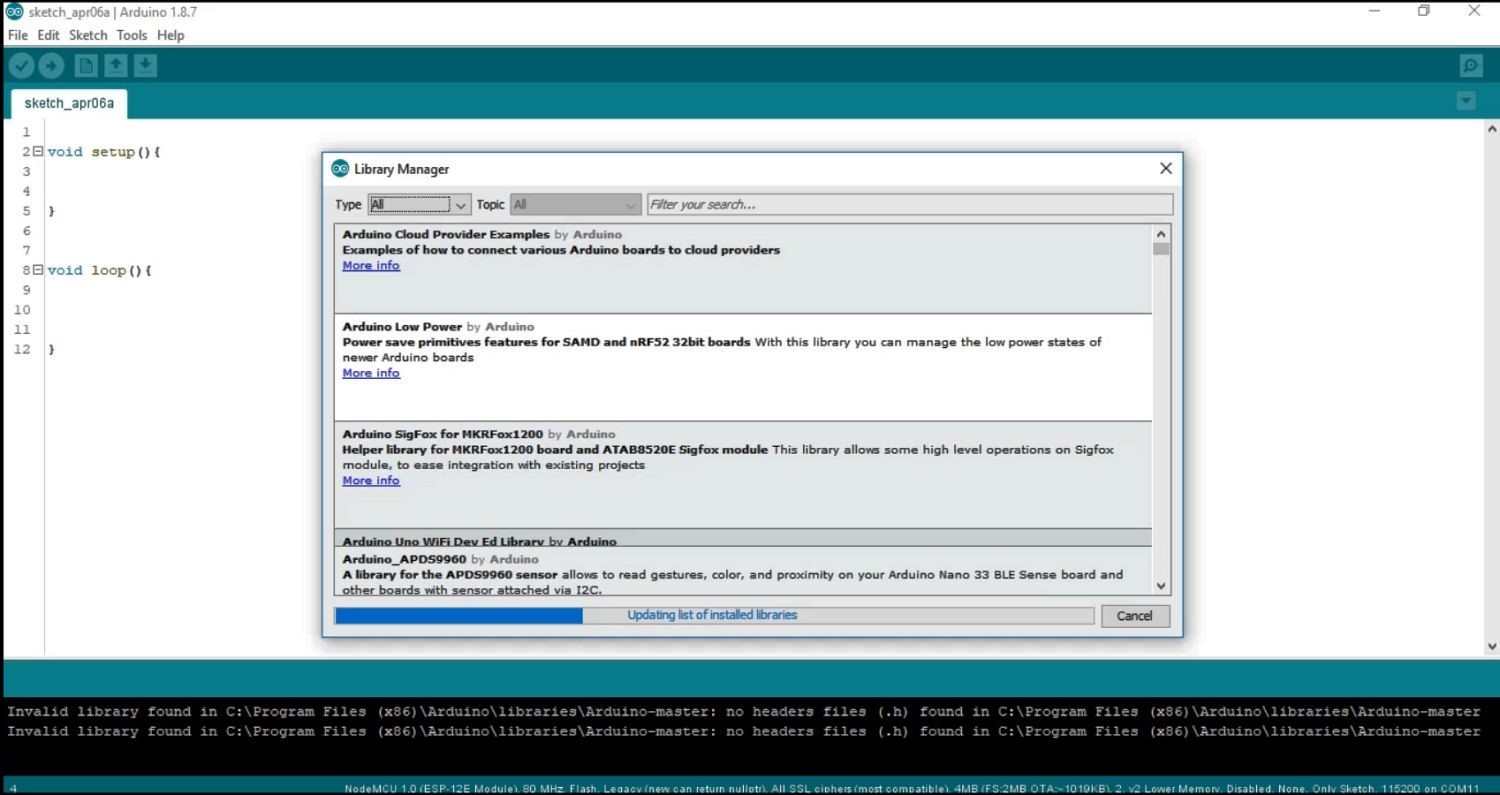
Task: Click the editor scroll down arrow
Action: (1492, 647)
